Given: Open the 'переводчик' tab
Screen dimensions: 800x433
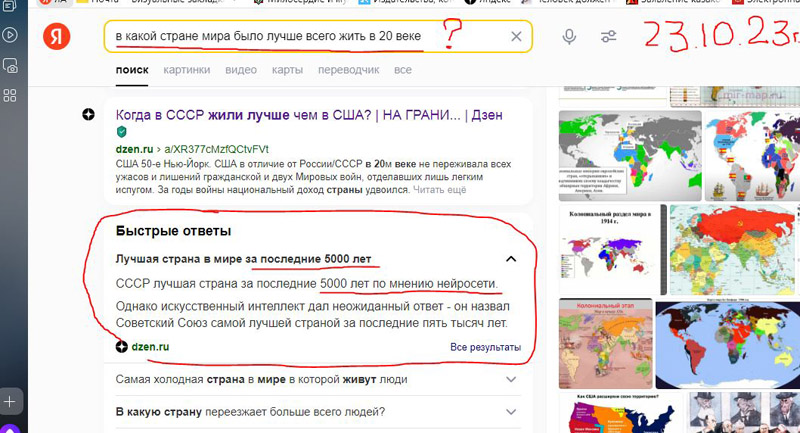Looking at the screenshot, I should coord(348,70).
